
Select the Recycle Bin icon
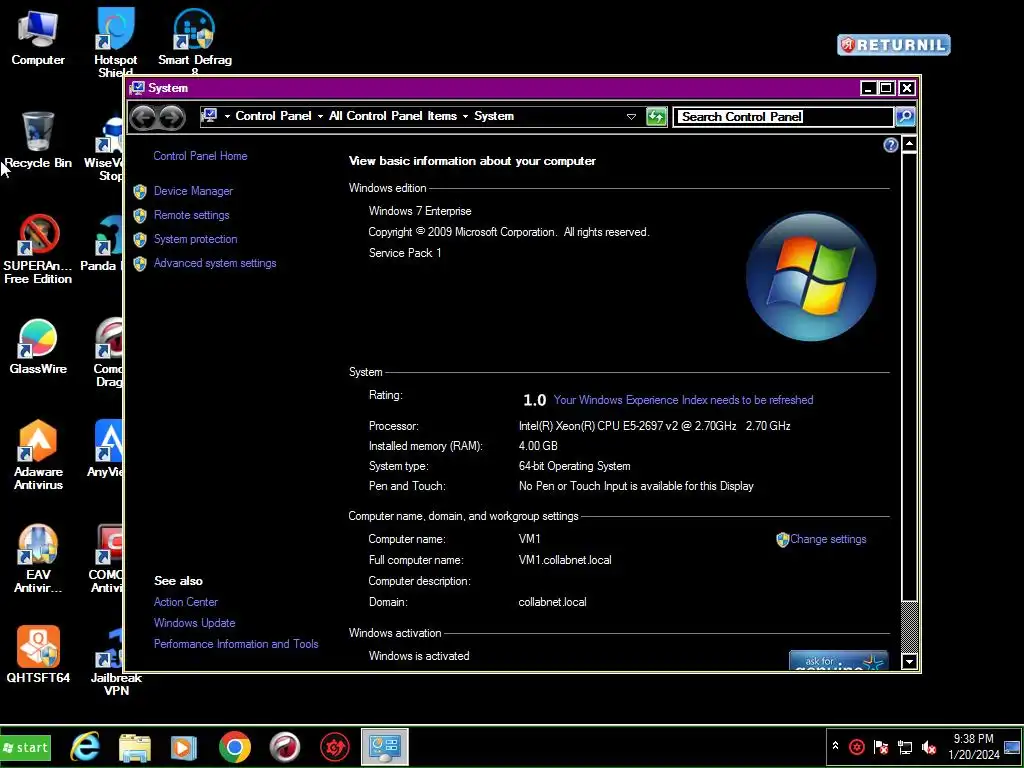(x=38, y=140)
